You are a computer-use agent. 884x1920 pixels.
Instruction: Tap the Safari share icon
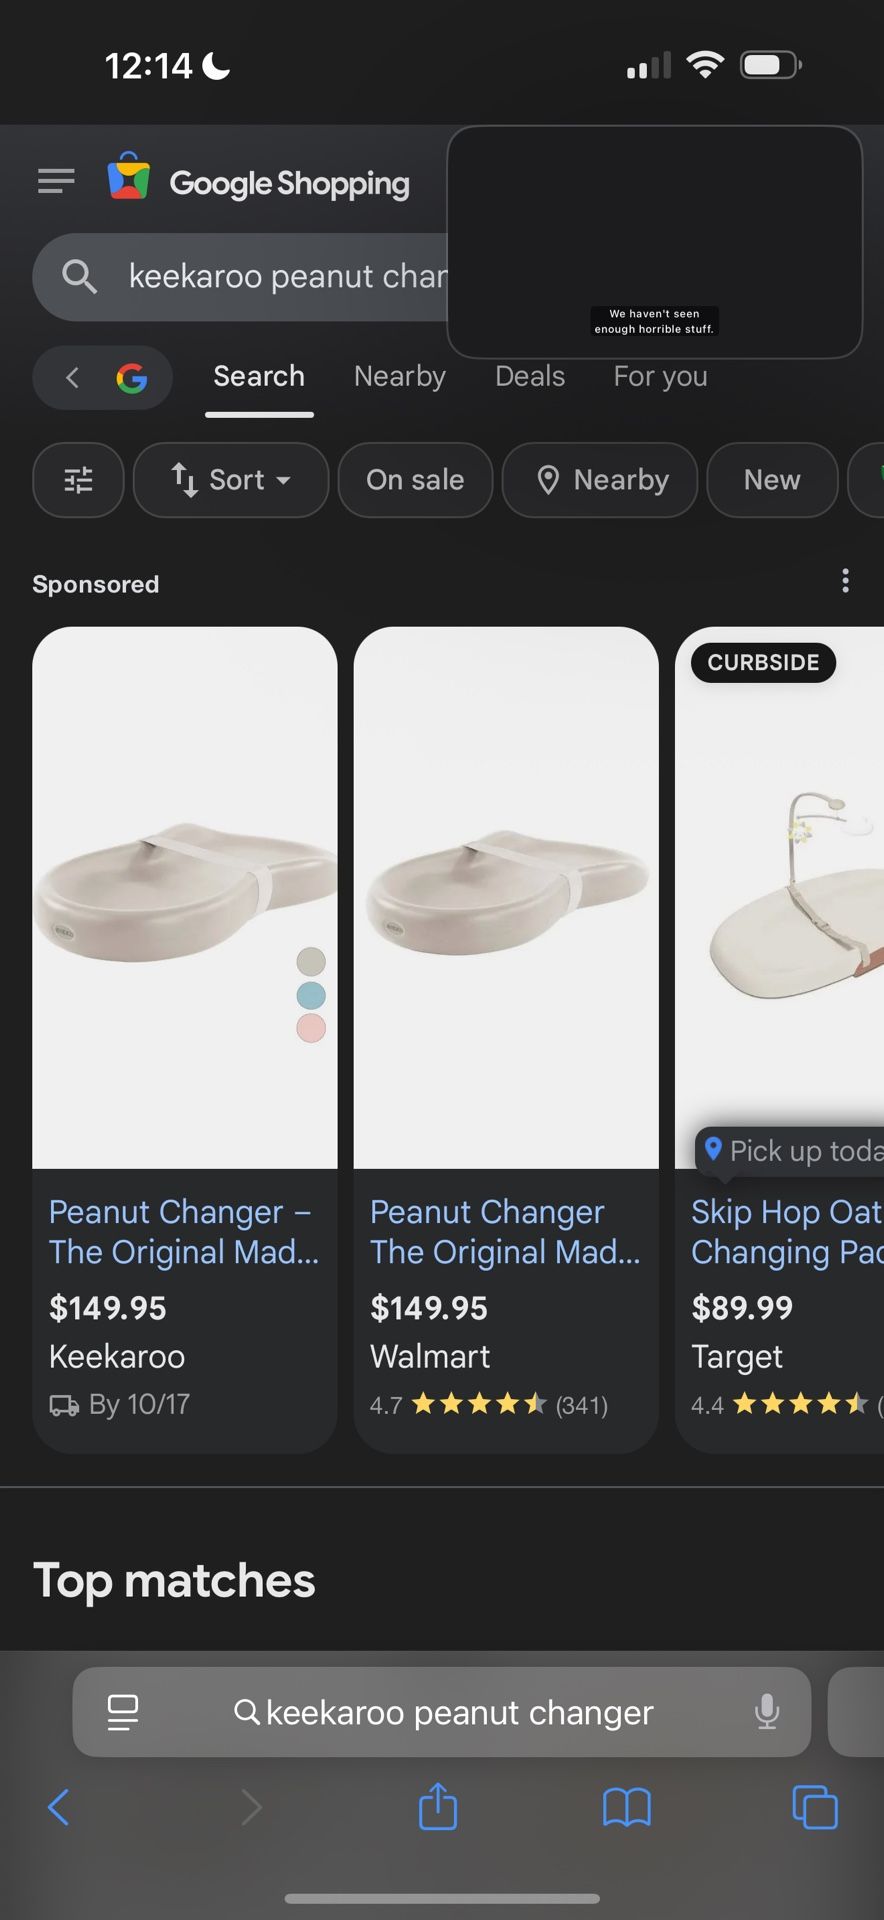(x=438, y=1807)
